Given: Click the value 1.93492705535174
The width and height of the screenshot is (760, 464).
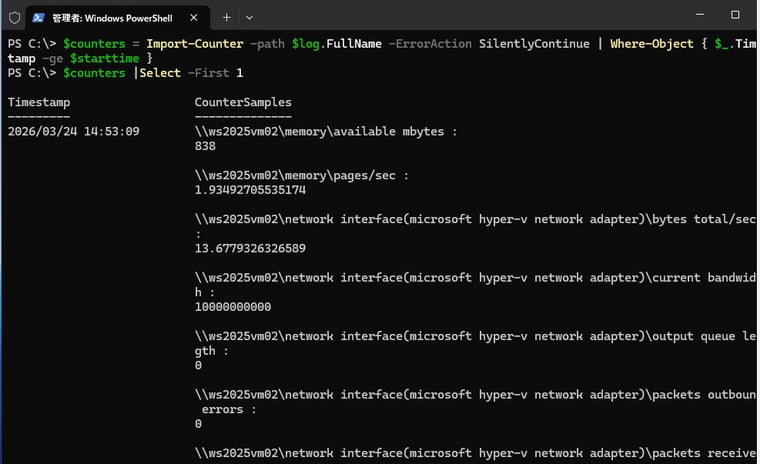Looking at the screenshot, I should [x=250, y=190].
